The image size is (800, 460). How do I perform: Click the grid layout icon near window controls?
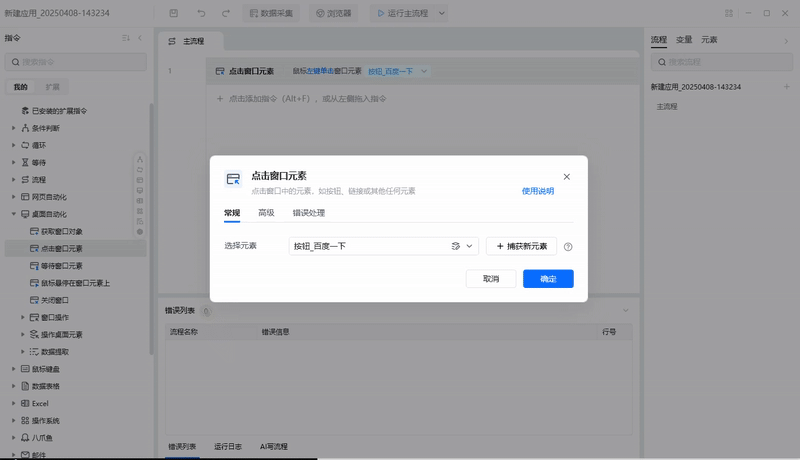[729, 13]
